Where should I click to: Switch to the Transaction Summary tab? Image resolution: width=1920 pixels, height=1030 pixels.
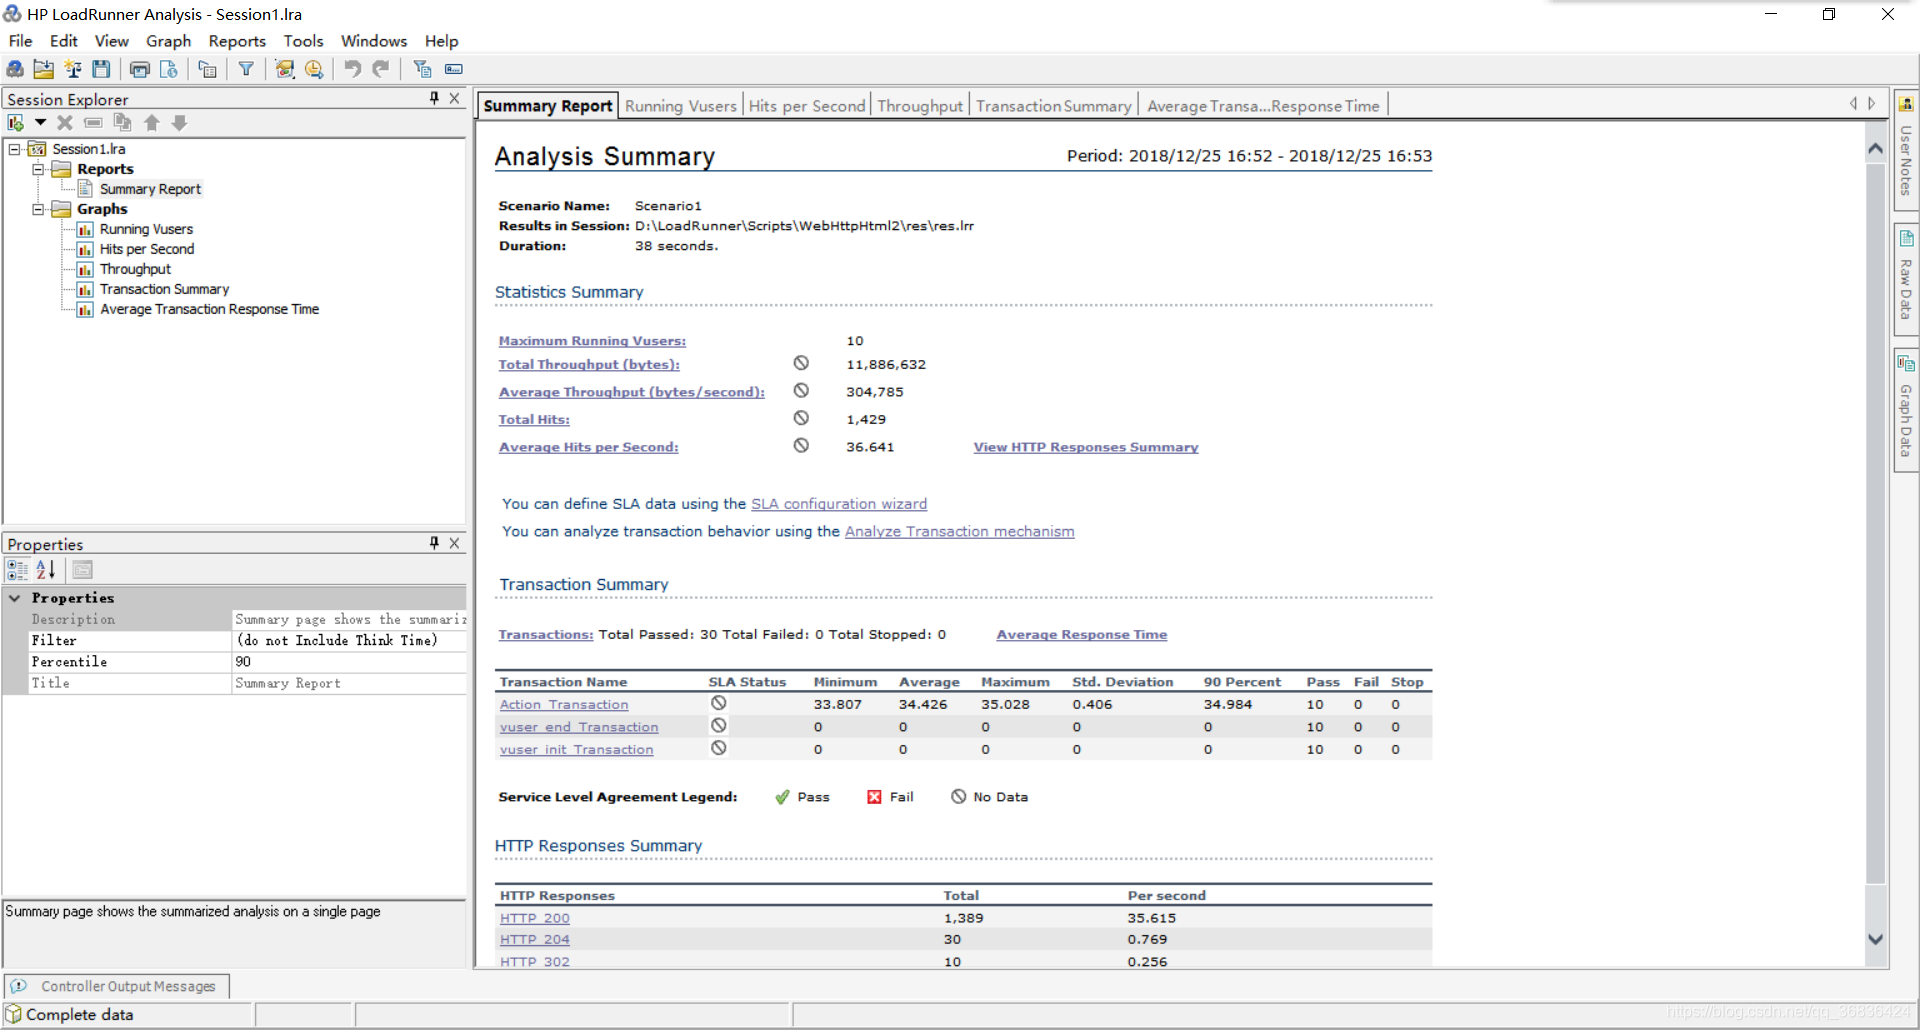point(1053,106)
